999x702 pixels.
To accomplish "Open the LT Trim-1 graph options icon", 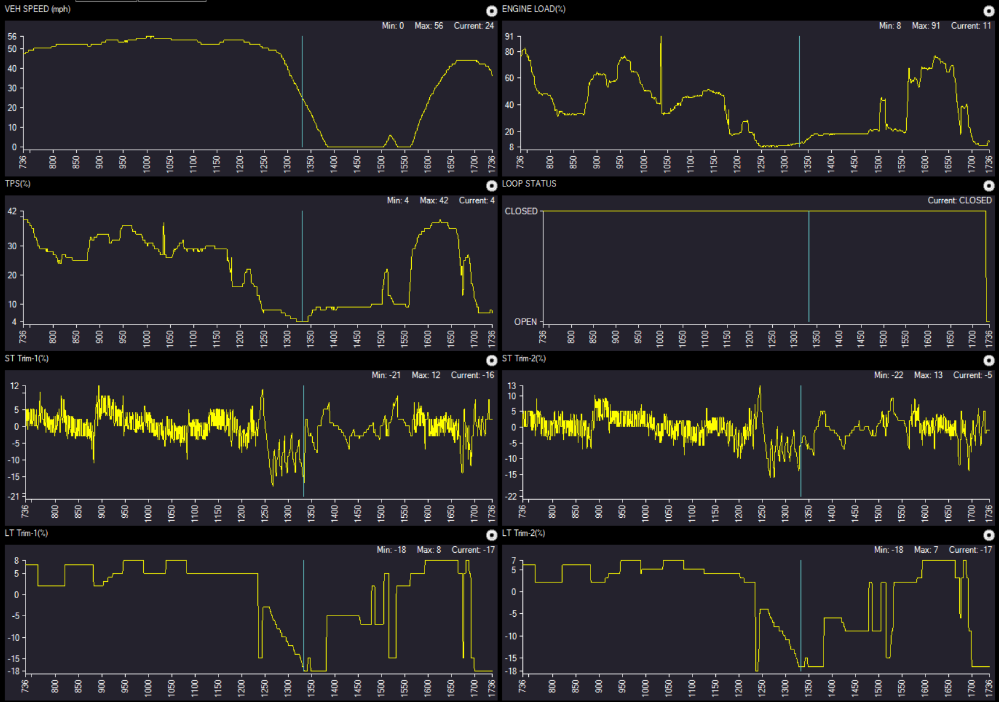I will pyautogui.click(x=491, y=534).
